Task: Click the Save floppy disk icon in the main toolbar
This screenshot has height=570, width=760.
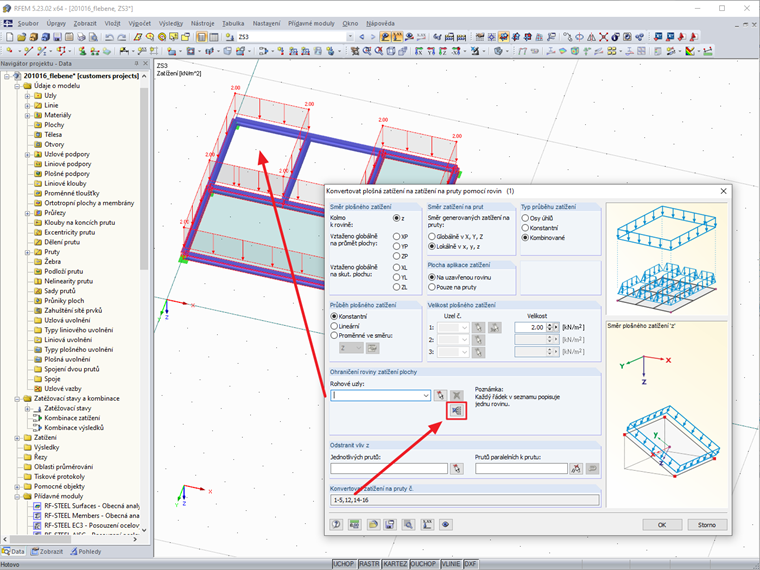Action: tap(57, 37)
